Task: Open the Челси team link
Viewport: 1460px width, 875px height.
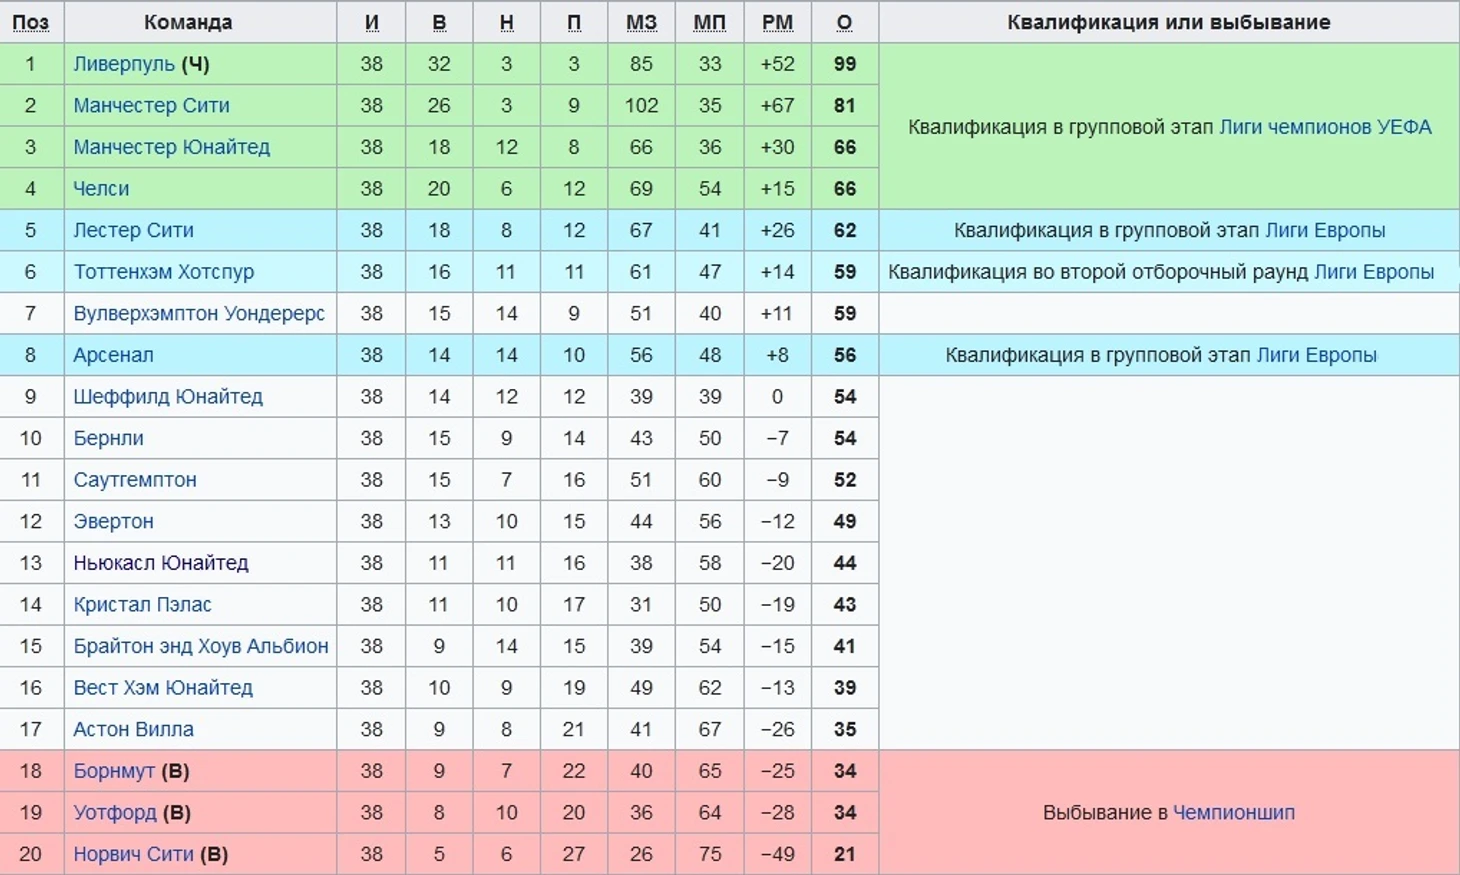Action: [101, 189]
